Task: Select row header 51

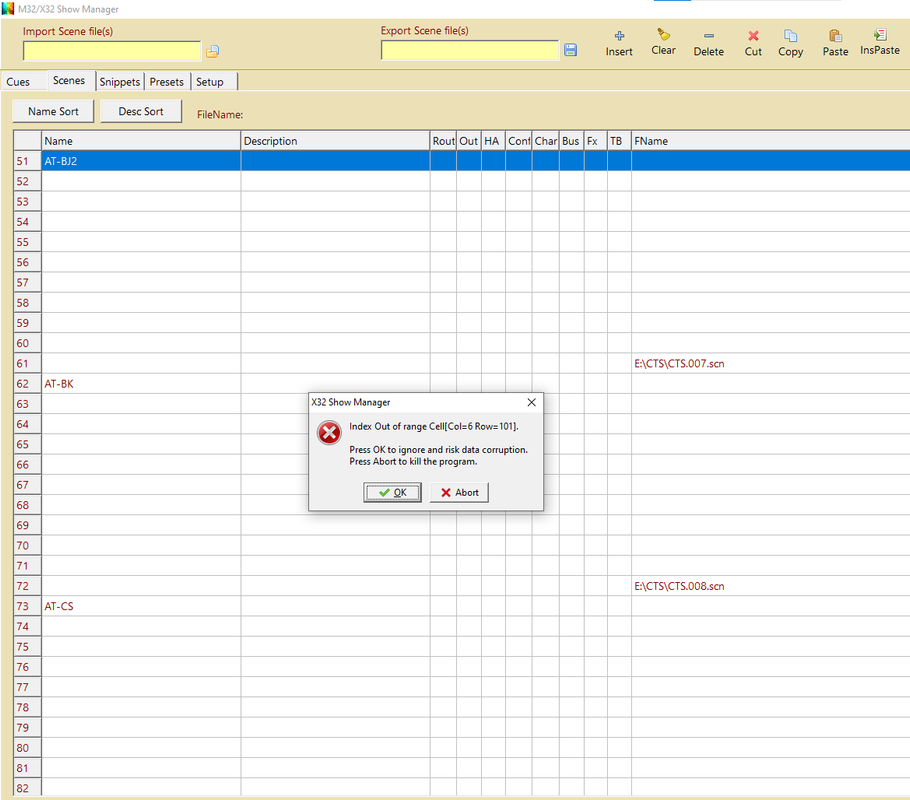Action: 27,161
